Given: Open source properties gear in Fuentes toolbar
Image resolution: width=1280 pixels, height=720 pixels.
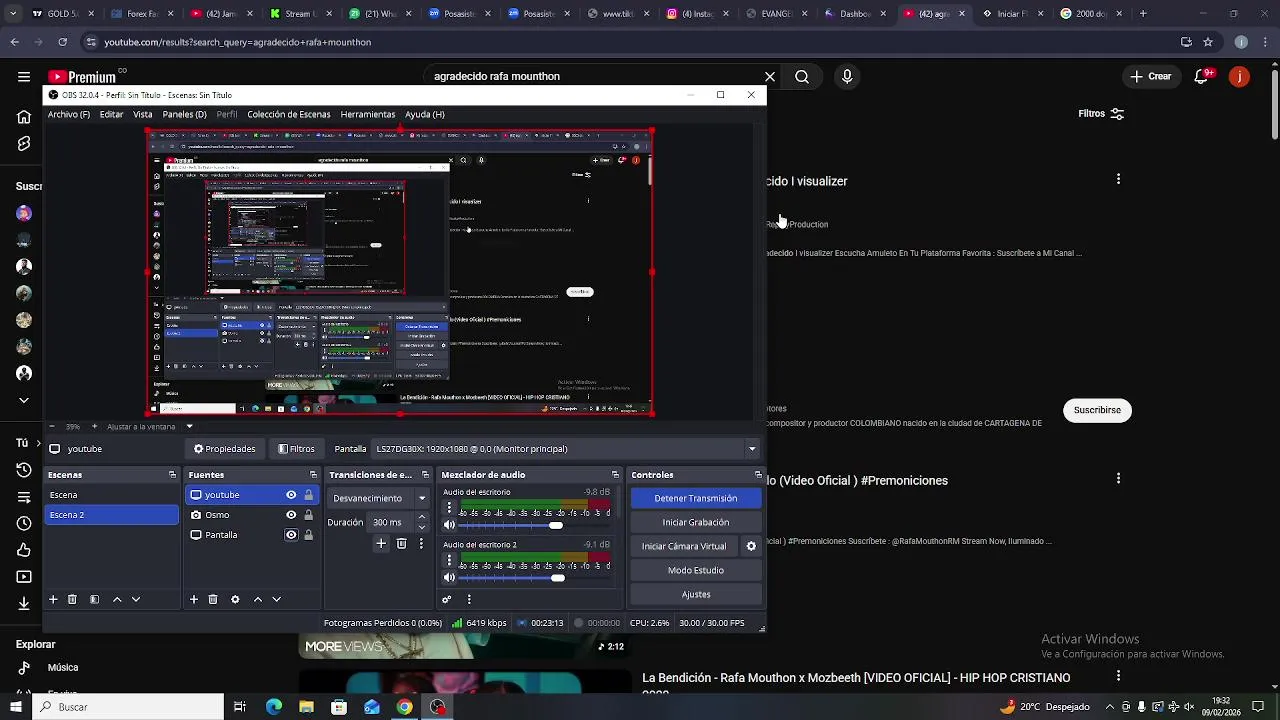Looking at the screenshot, I should tap(235, 599).
